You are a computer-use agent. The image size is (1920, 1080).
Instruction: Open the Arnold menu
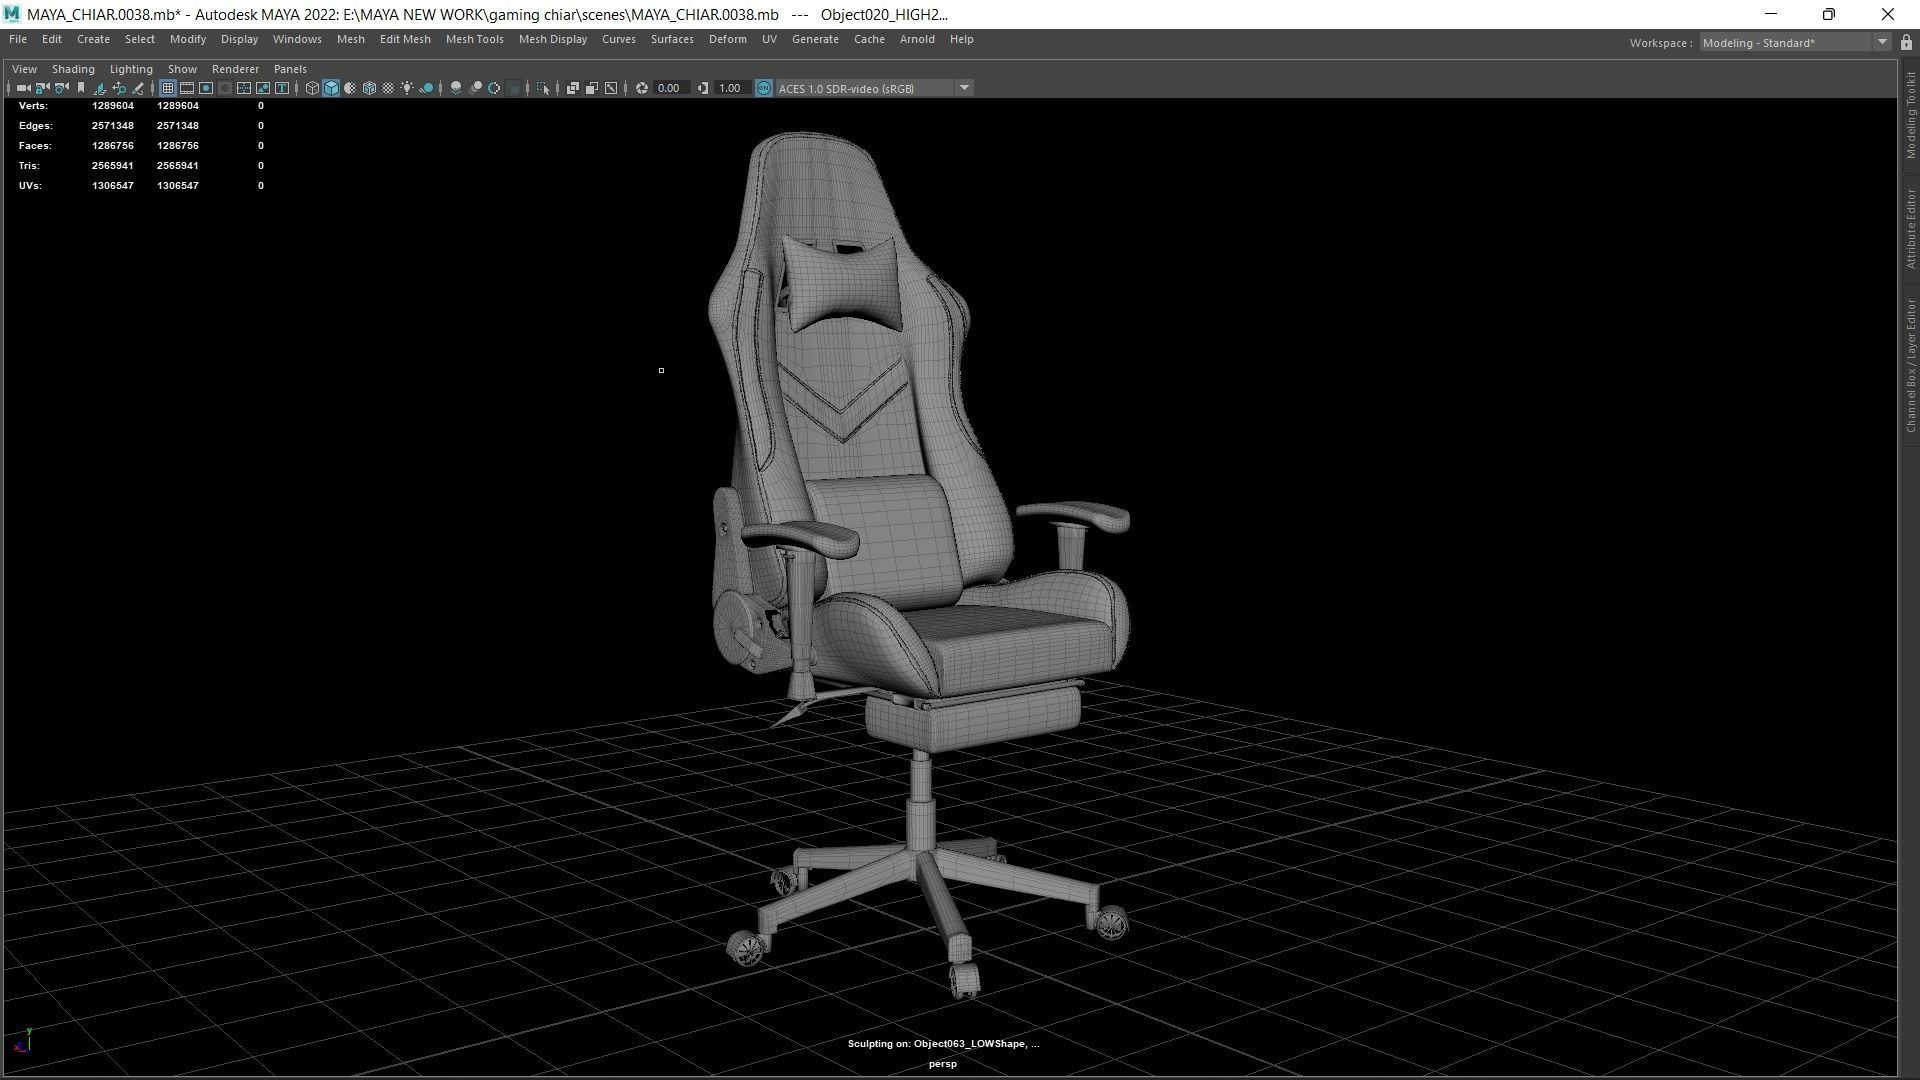pos(917,39)
